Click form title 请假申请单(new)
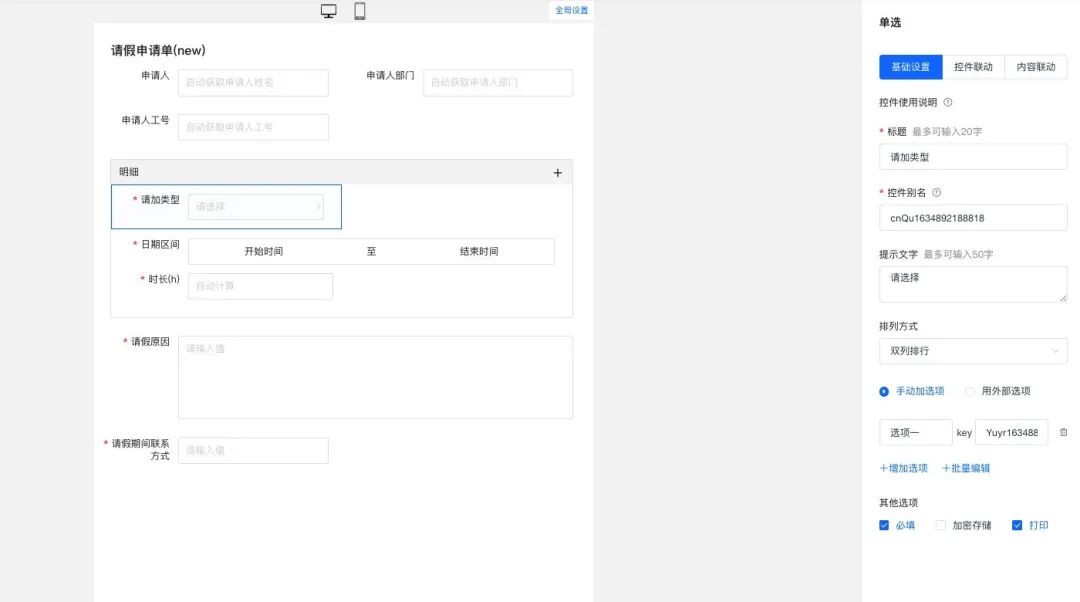Image resolution: width=1080 pixels, height=602 pixels. click(x=158, y=50)
